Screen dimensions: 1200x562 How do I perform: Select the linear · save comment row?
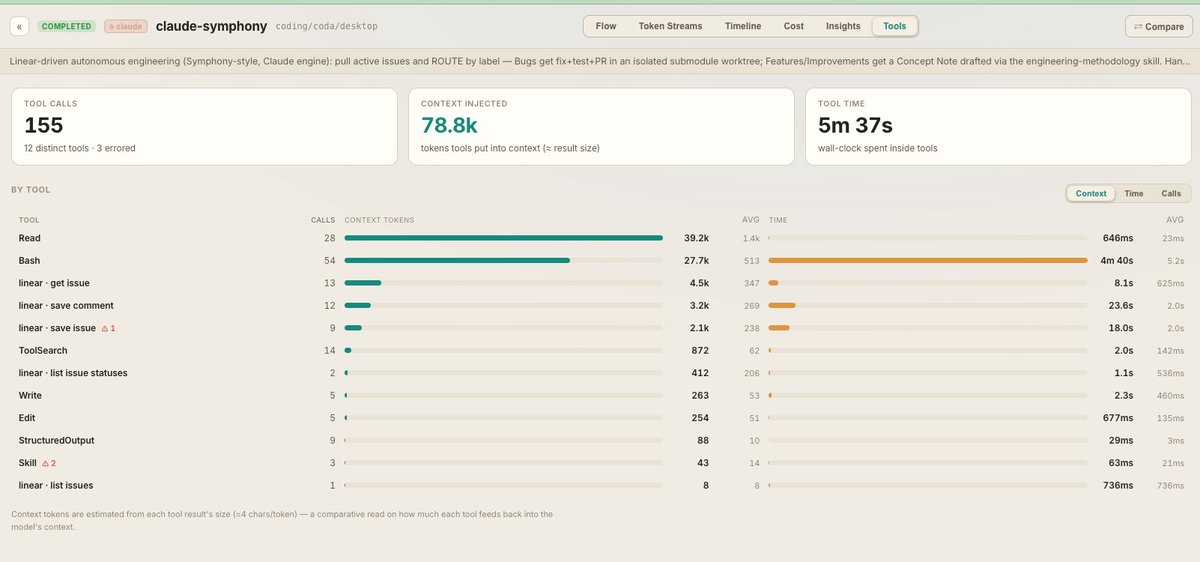click(600, 305)
